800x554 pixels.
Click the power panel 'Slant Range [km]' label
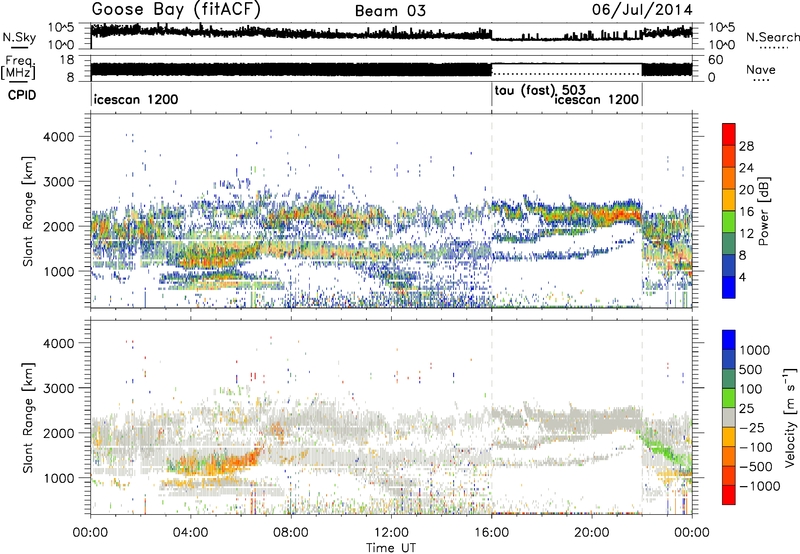[28, 211]
